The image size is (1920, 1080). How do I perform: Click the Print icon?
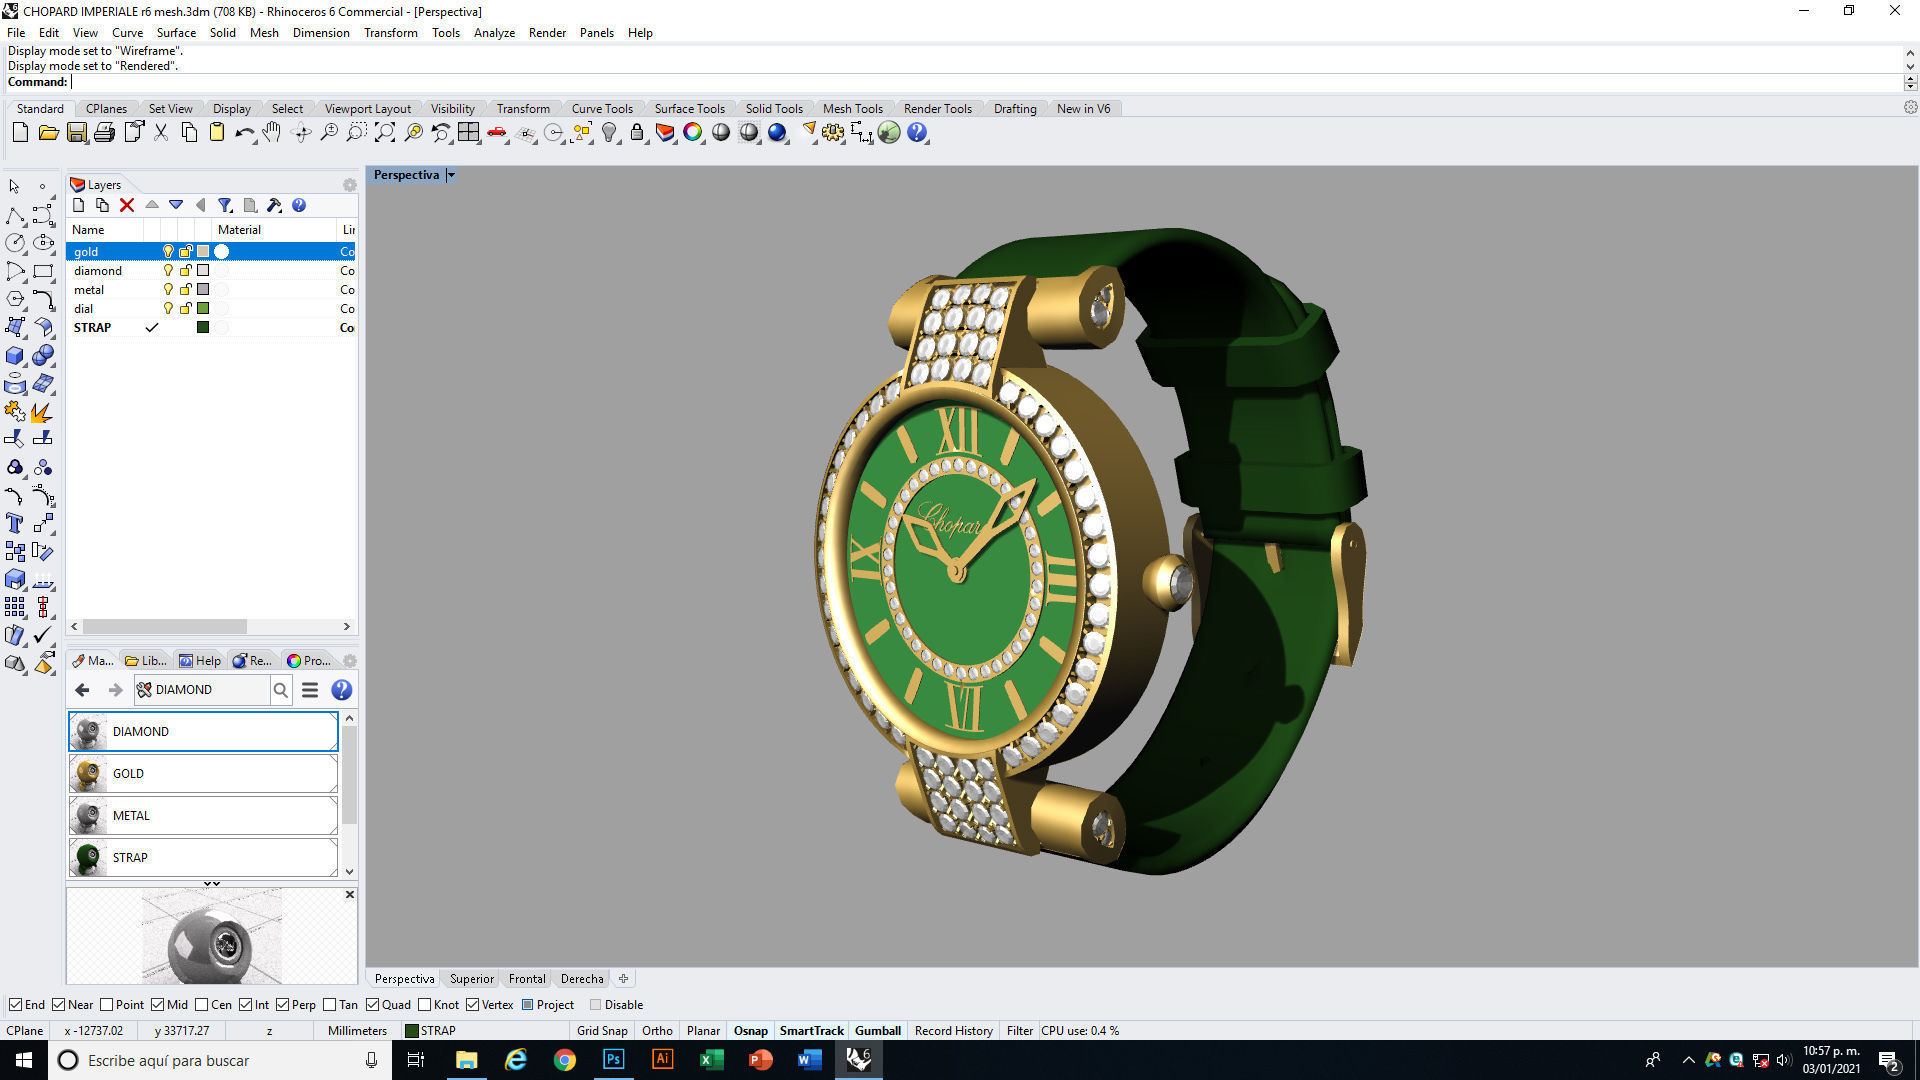[104, 132]
